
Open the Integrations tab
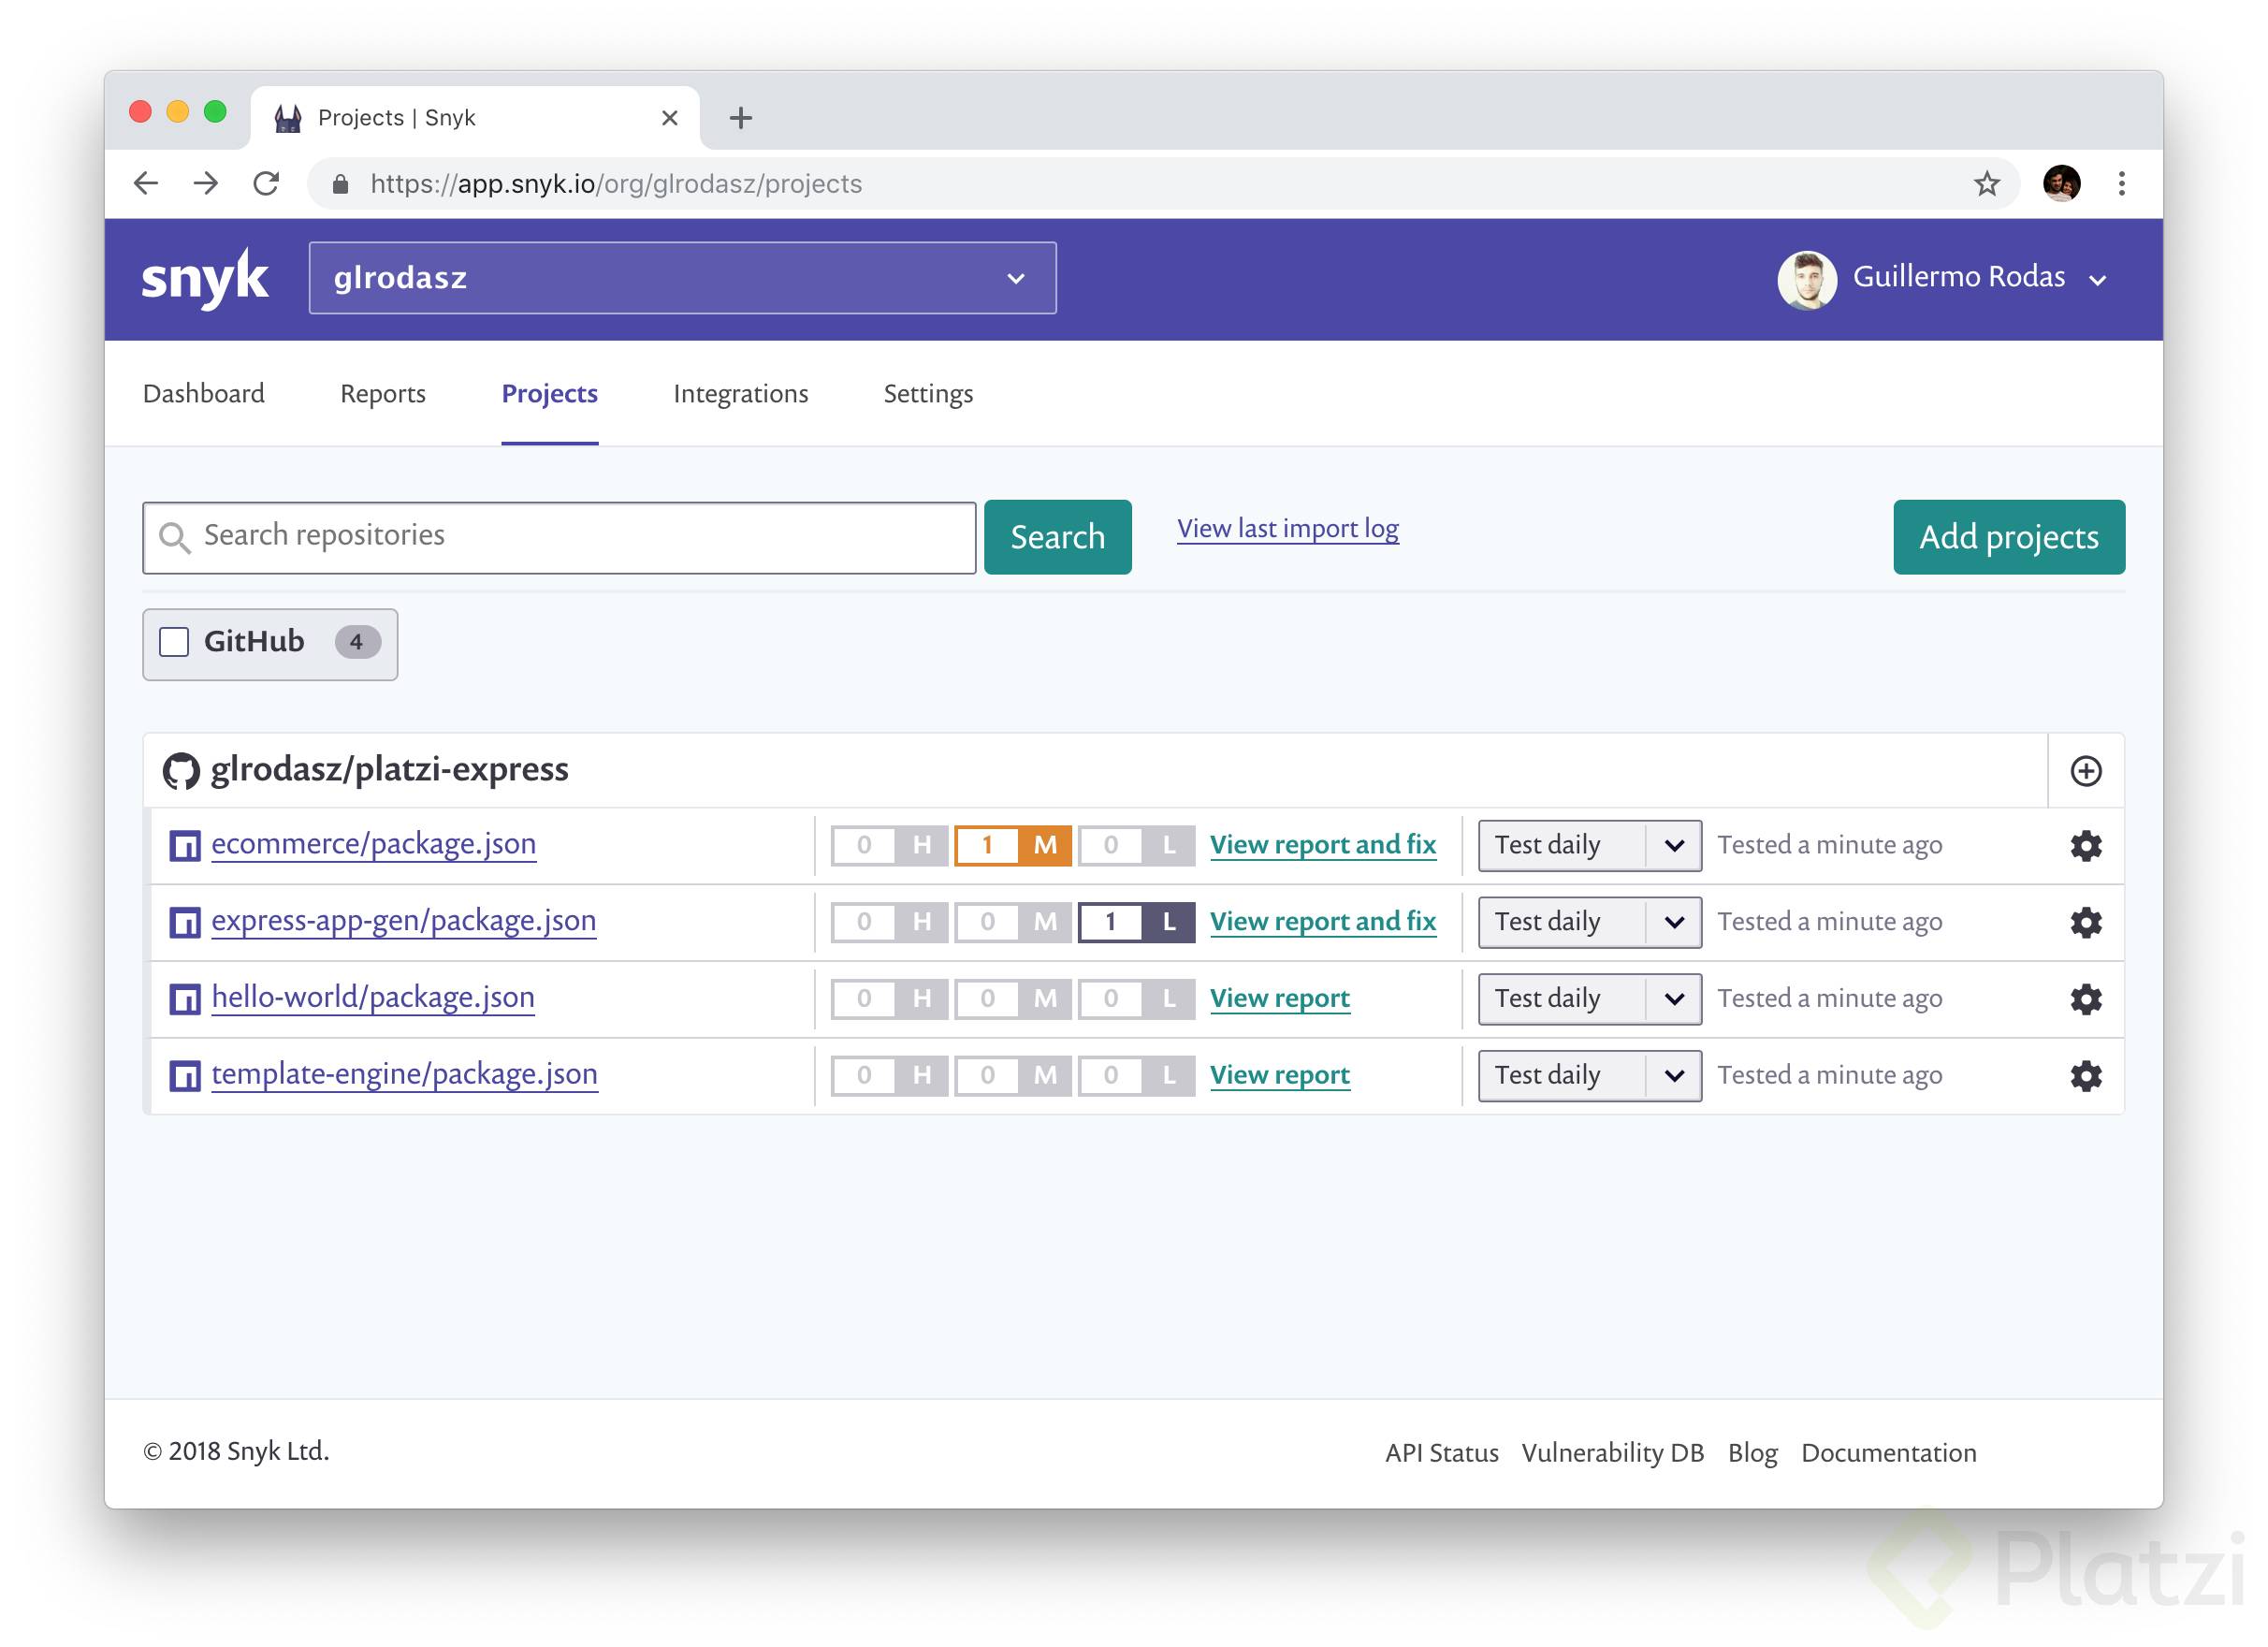[740, 394]
